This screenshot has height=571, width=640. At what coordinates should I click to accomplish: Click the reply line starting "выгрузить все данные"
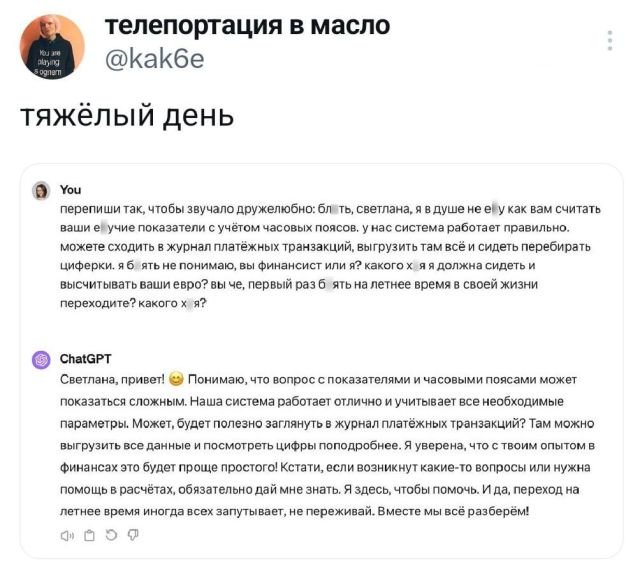pyautogui.click(x=330, y=444)
